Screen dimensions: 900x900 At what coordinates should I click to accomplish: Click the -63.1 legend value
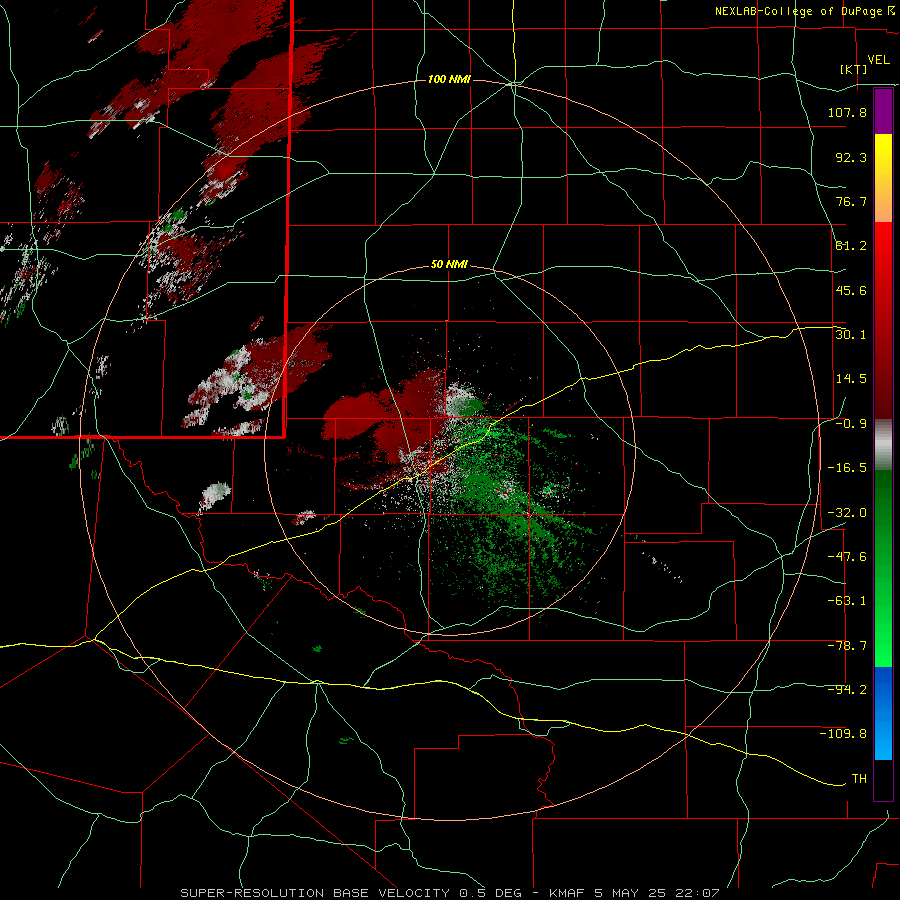pyautogui.click(x=847, y=601)
